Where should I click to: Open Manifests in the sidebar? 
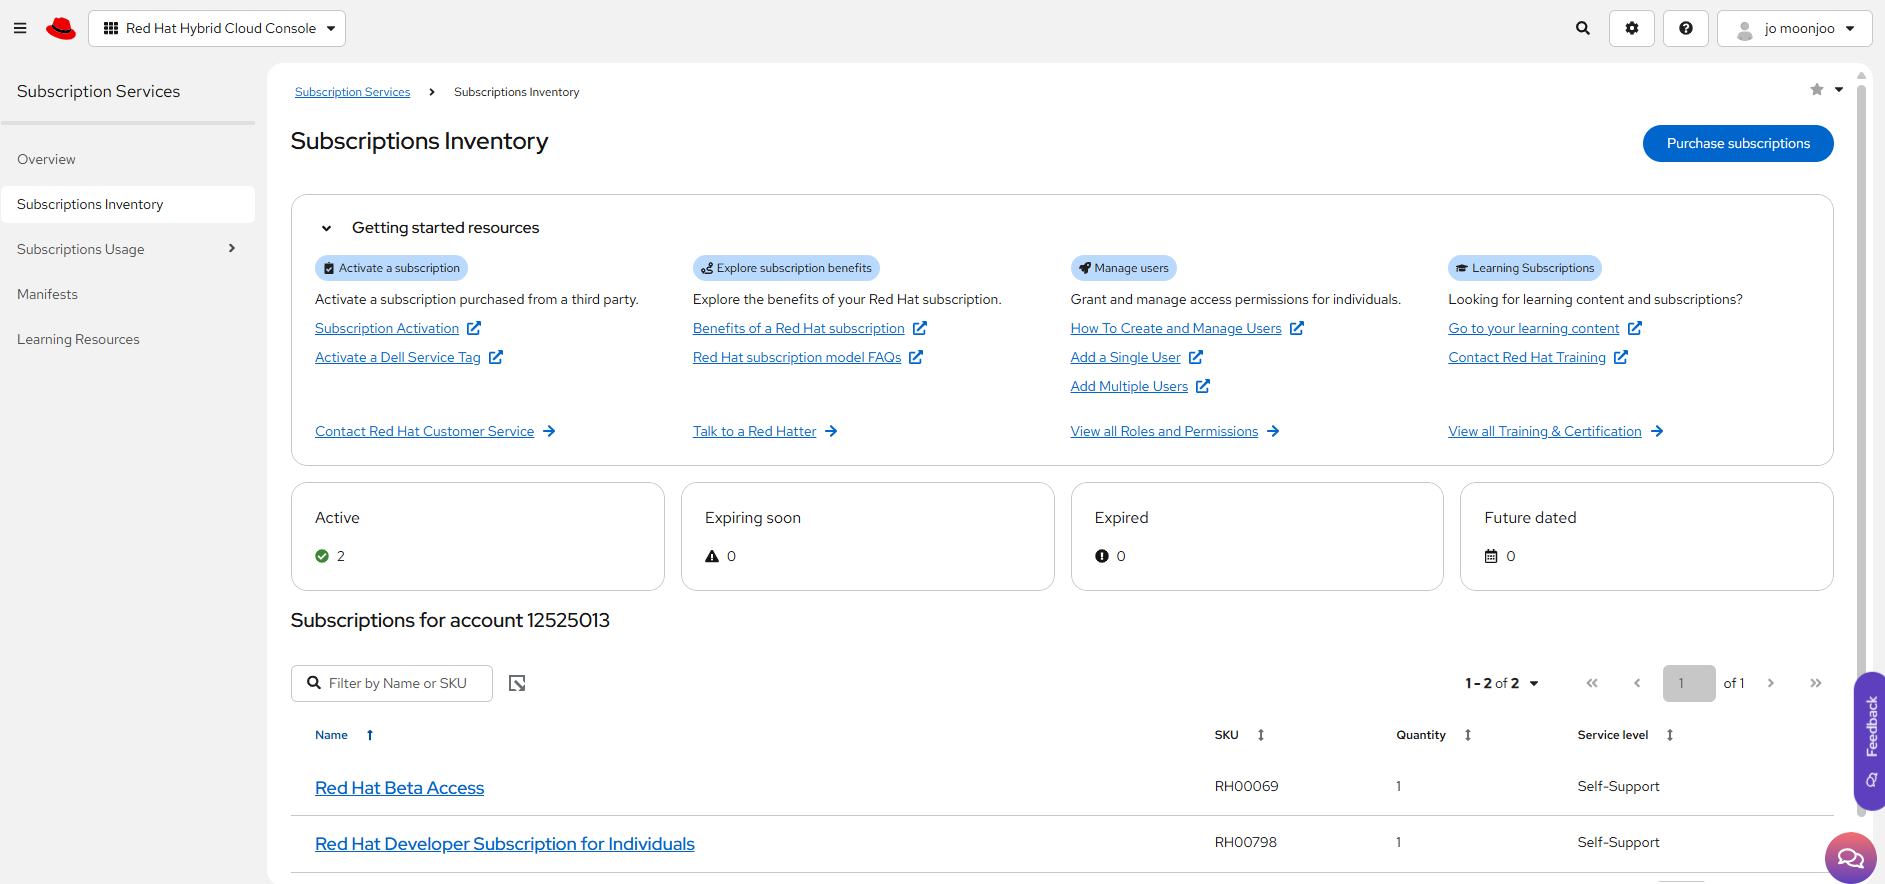[x=47, y=294]
